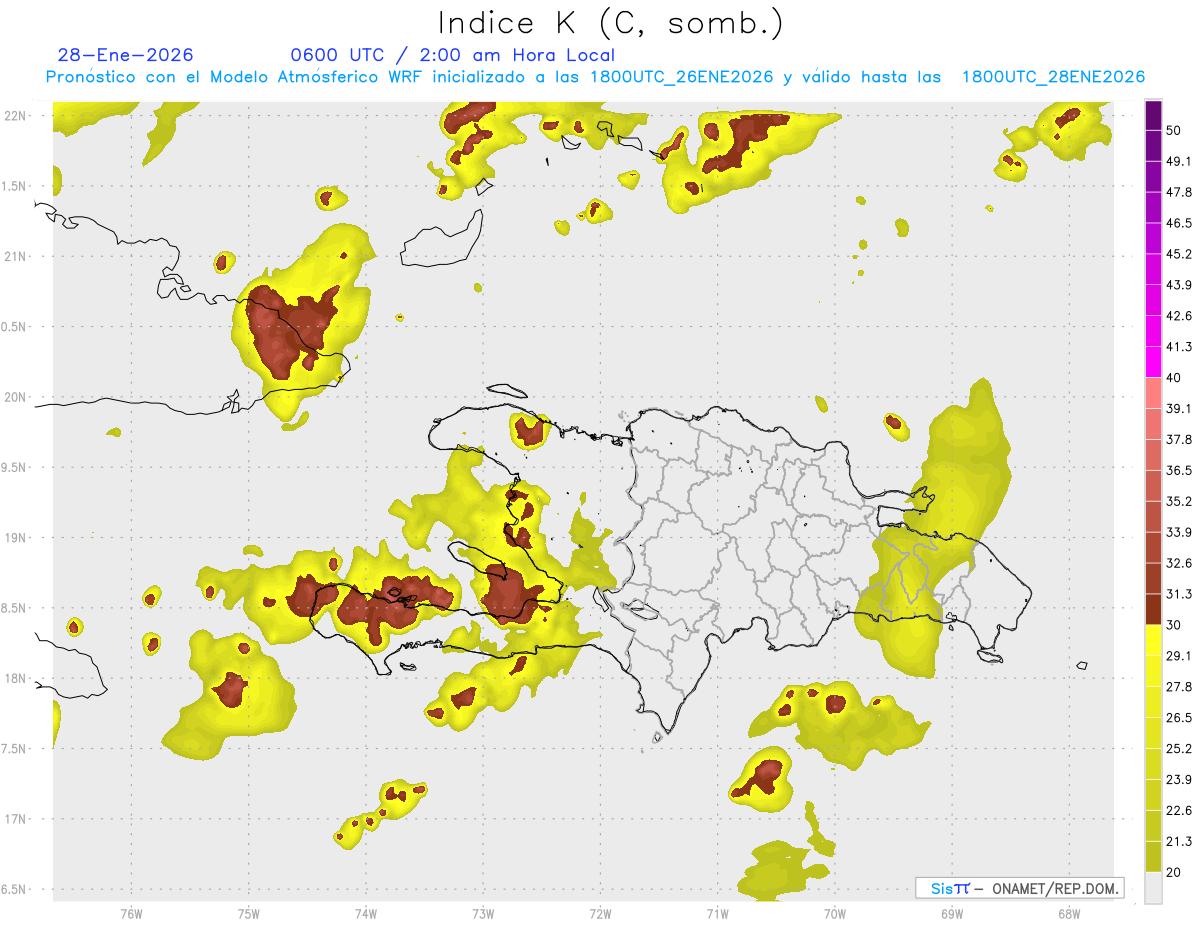Viewport: 1200px width, 927px height.
Task: Click latitude axis label '19N'
Action: (x=15, y=538)
